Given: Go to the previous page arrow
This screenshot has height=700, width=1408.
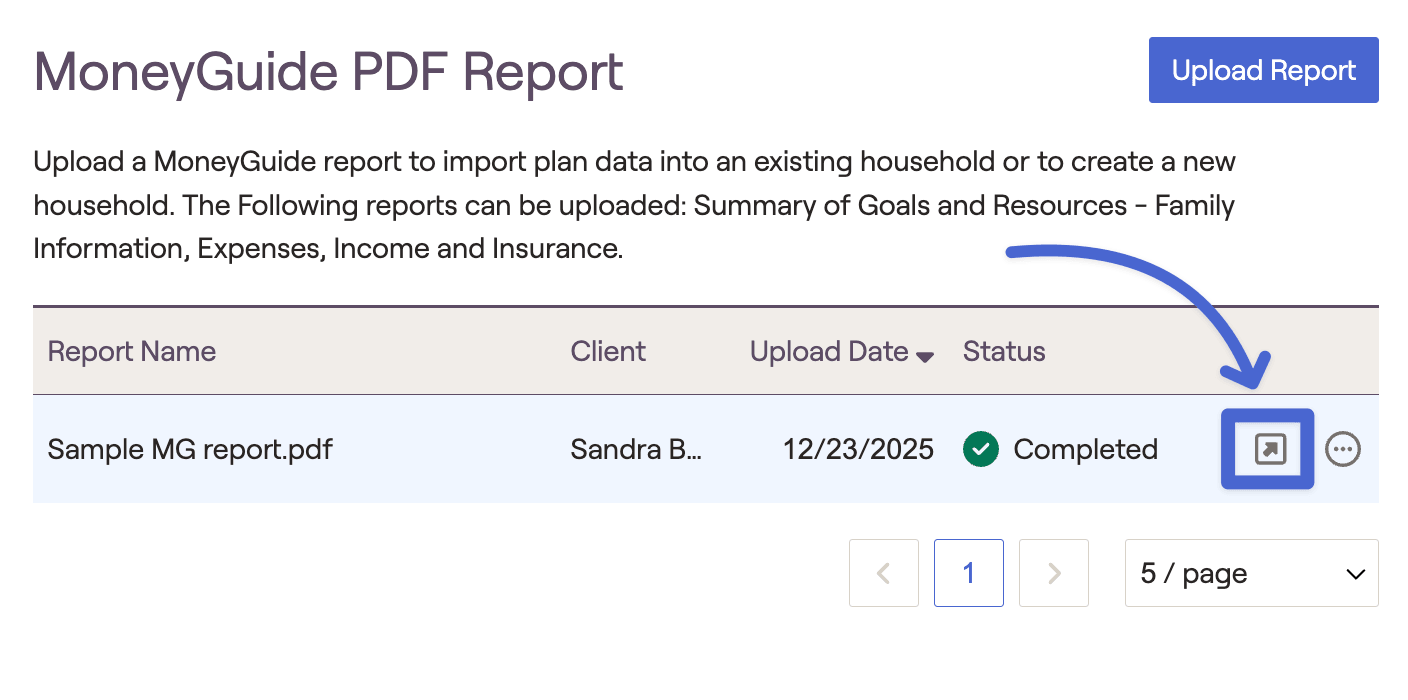Looking at the screenshot, I should click(883, 573).
